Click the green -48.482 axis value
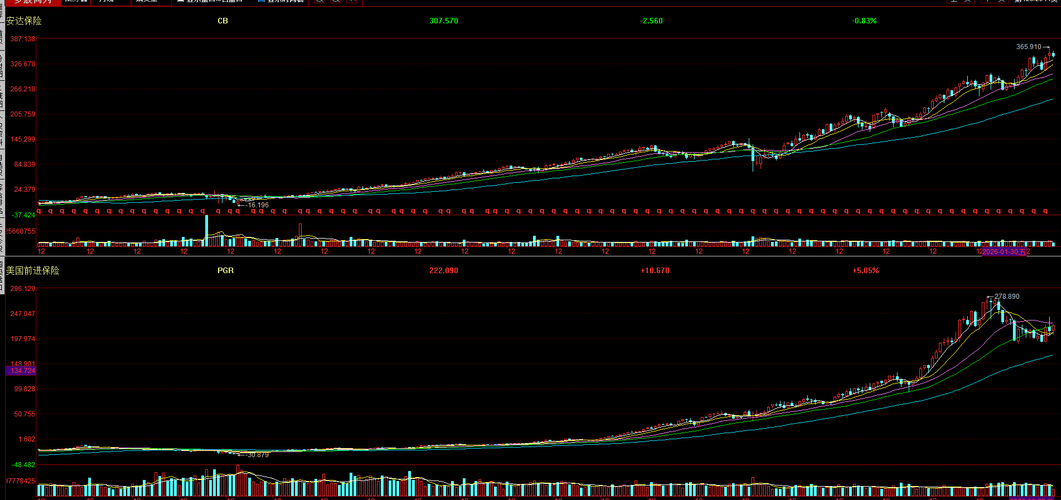Screen dimensions: 1061x500 point(22,465)
